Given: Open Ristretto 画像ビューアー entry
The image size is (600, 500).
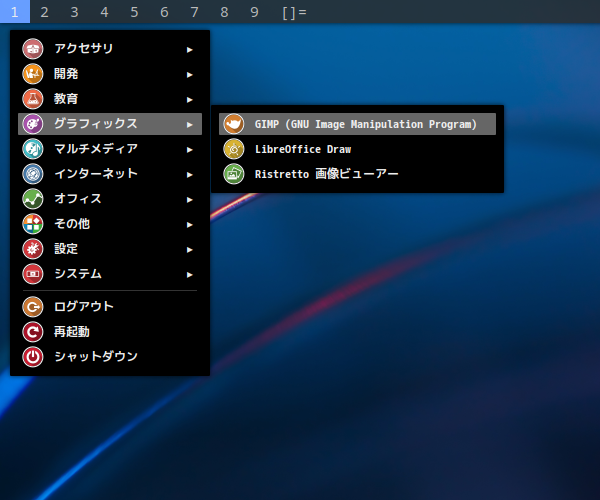Looking at the screenshot, I should click(x=357, y=174).
